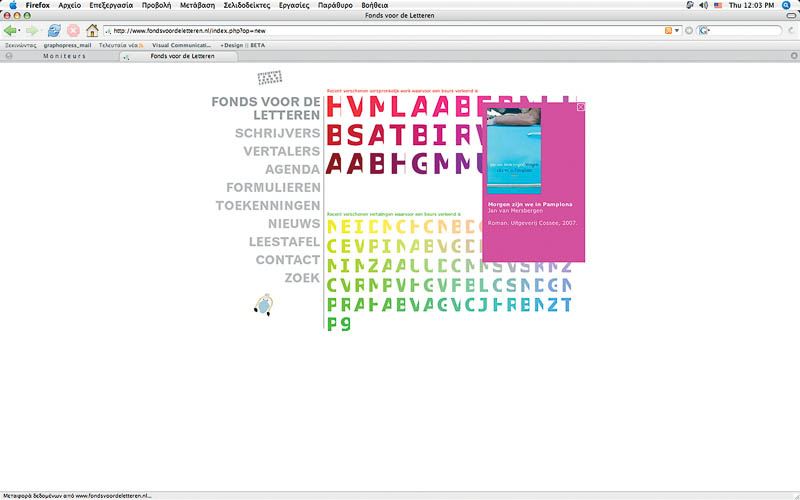Open the Εργασίες menu
The image size is (800, 500).
tap(294, 5)
